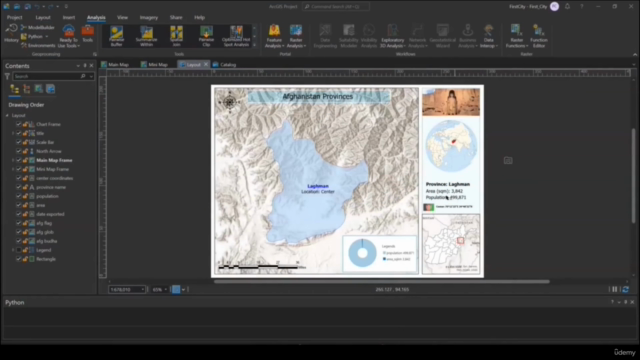
Task: Open Optimized Hot Spot Analysis tool
Action: point(236,36)
